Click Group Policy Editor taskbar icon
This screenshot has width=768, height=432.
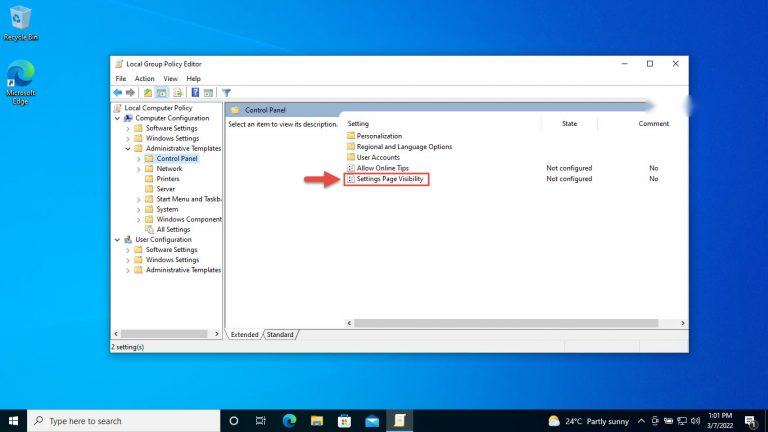[x=400, y=421]
